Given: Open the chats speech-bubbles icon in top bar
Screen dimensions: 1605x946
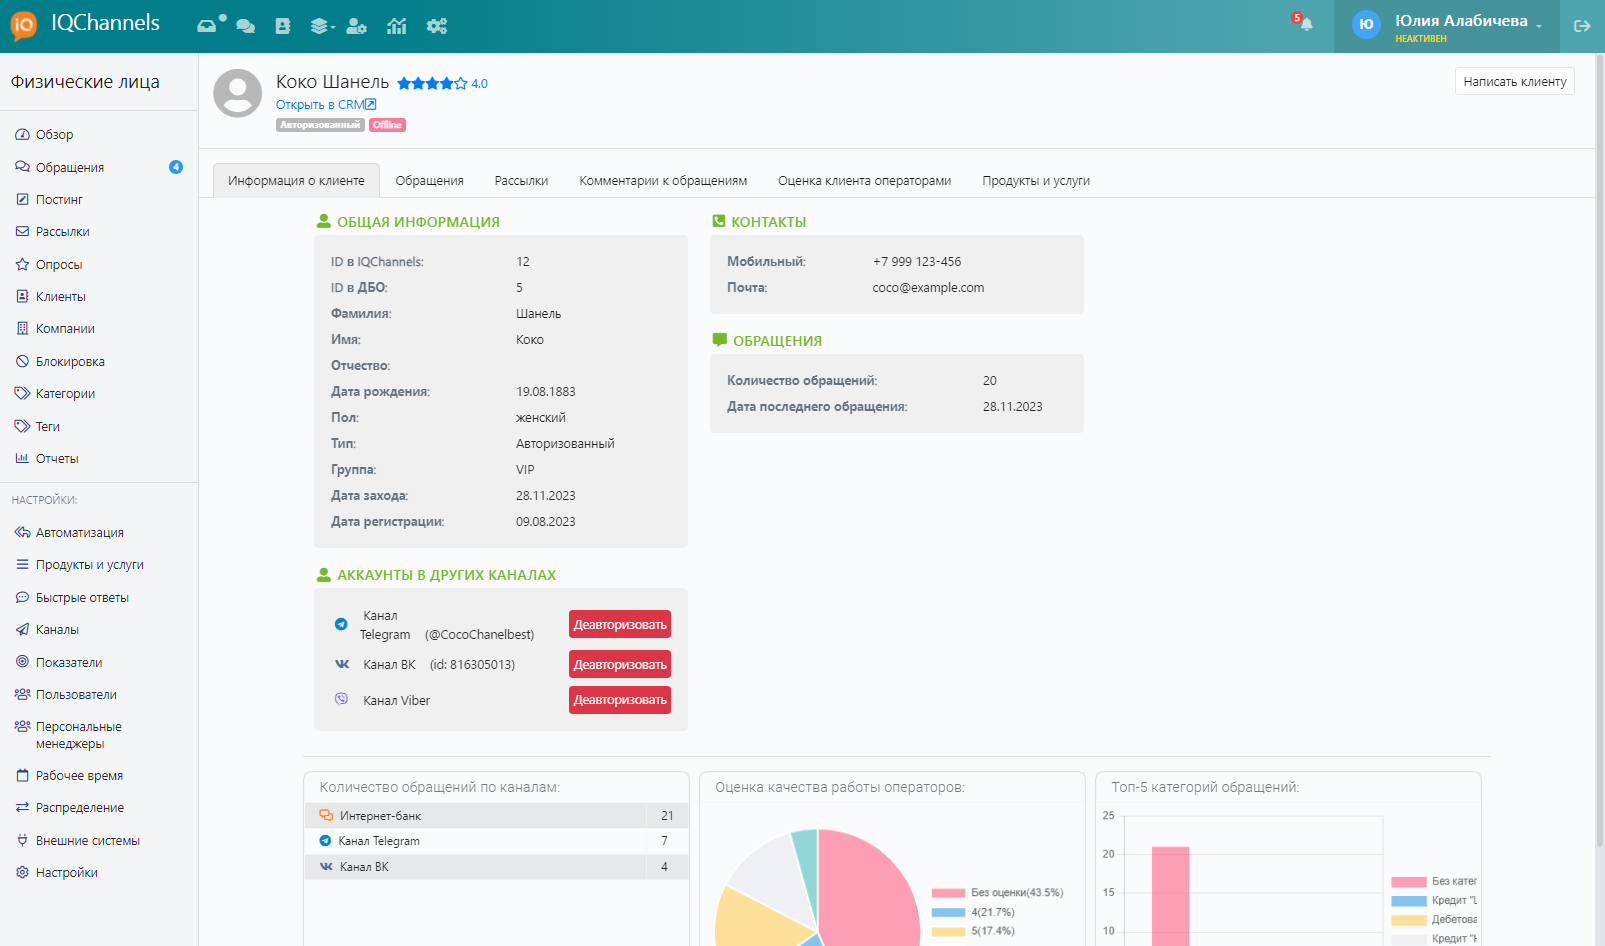Looking at the screenshot, I should pyautogui.click(x=246, y=26).
